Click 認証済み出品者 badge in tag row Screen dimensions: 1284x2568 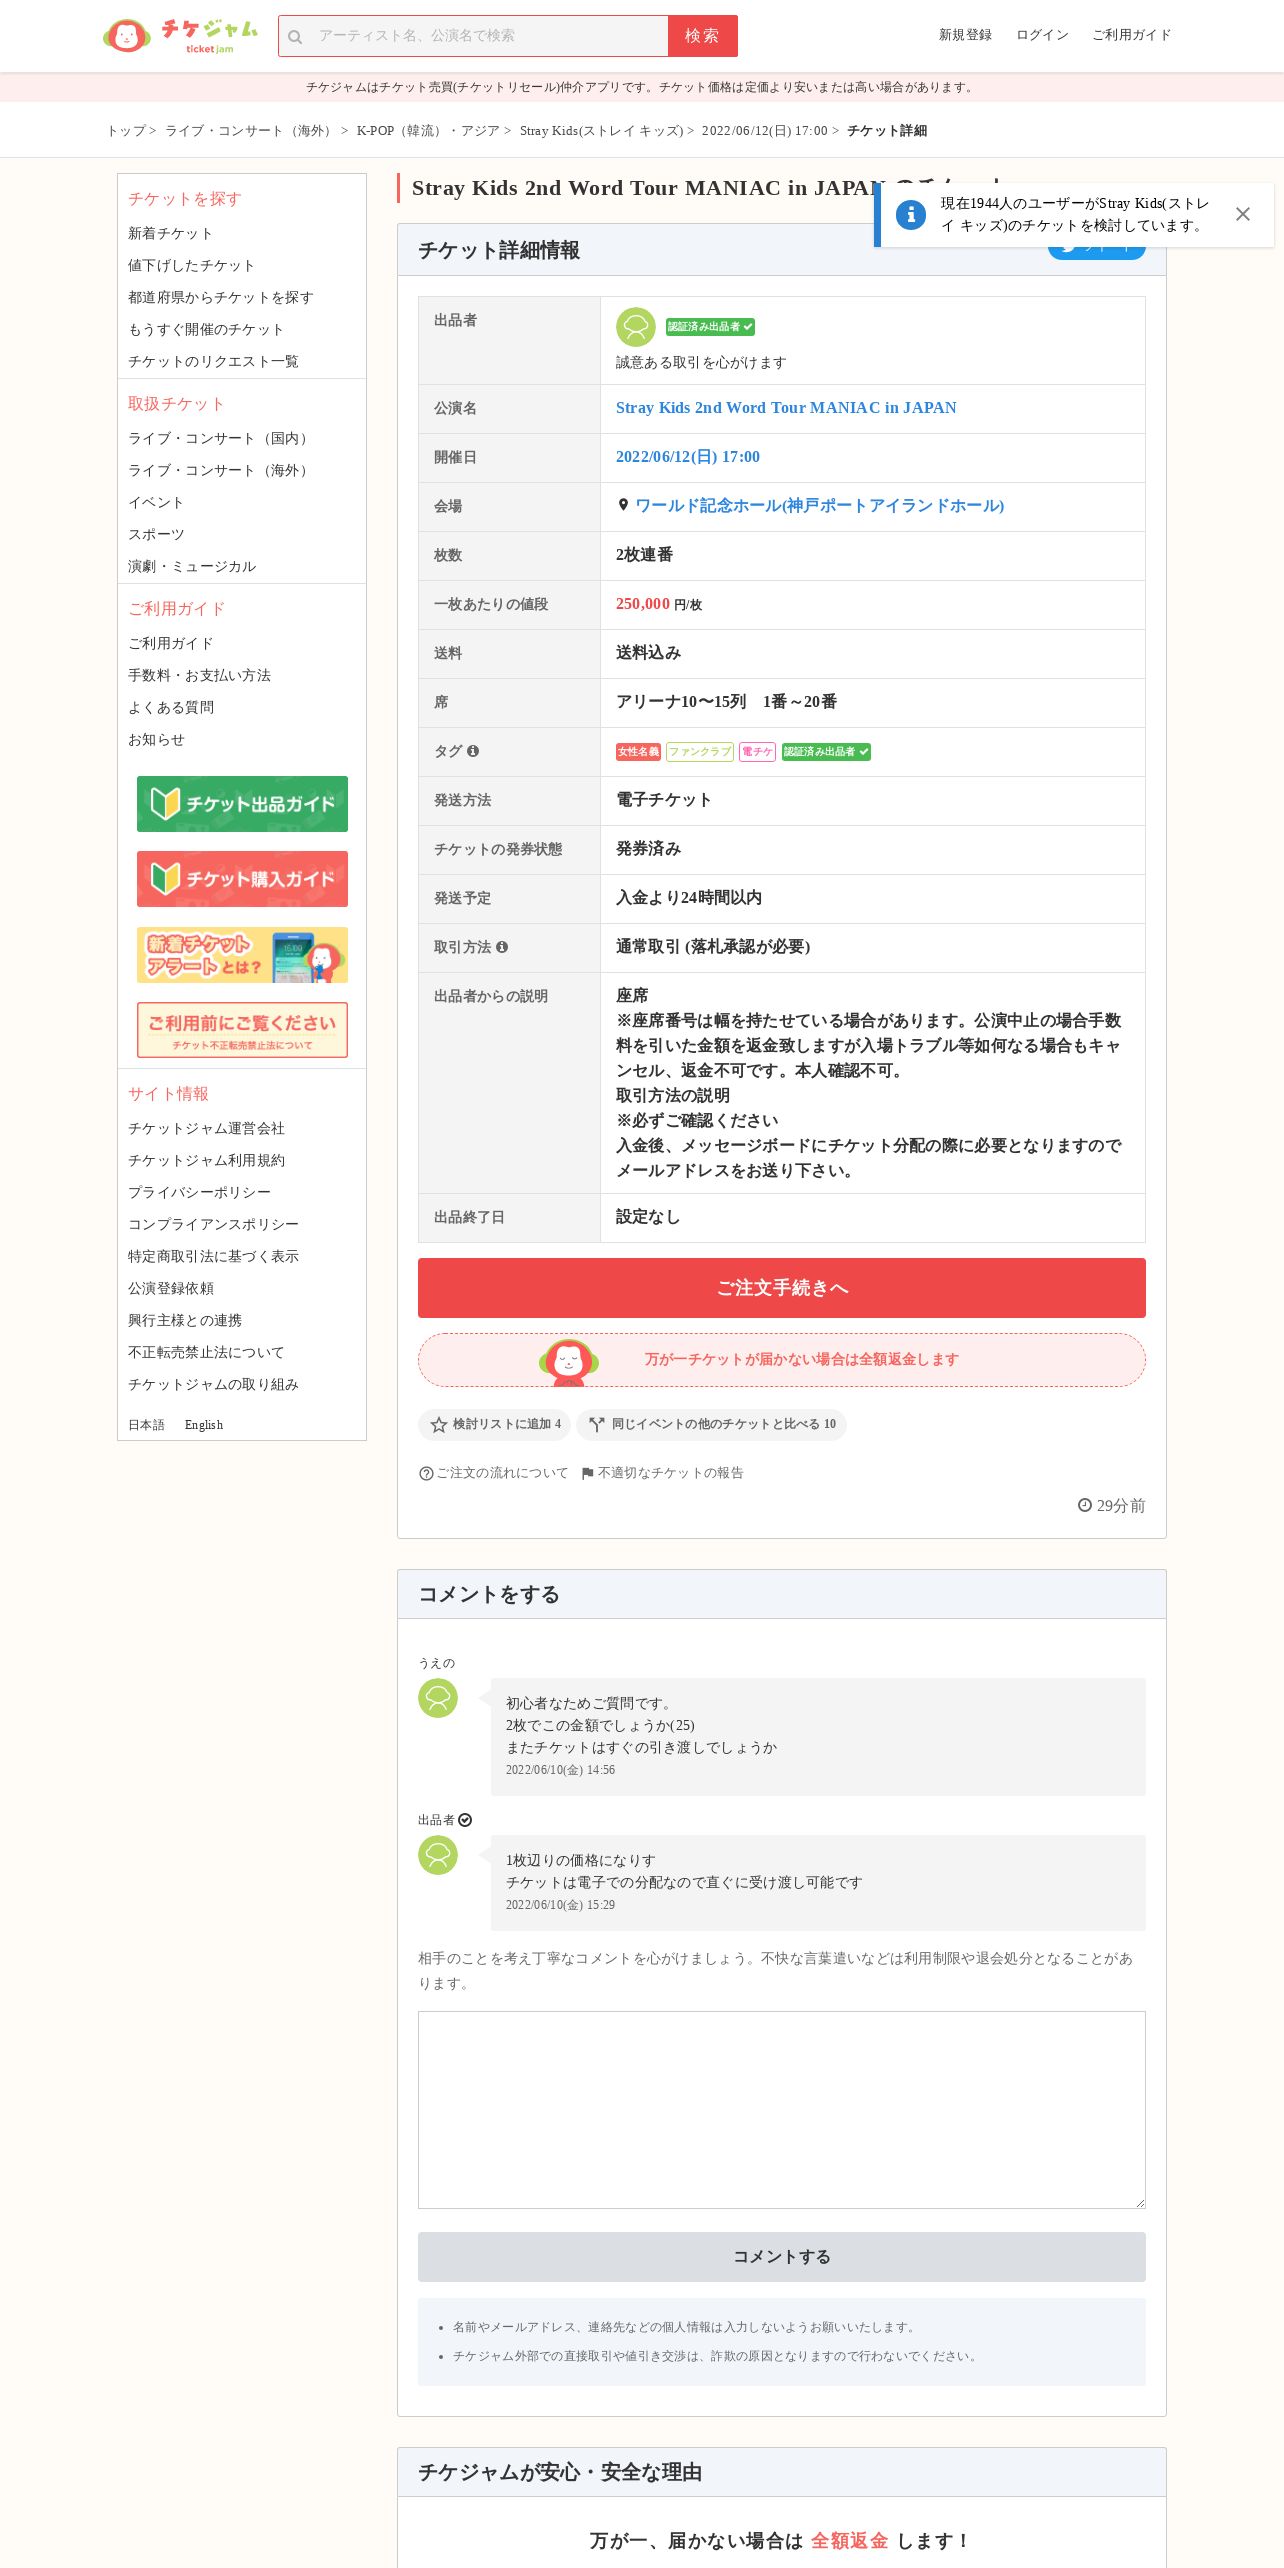tap(826, 752)
